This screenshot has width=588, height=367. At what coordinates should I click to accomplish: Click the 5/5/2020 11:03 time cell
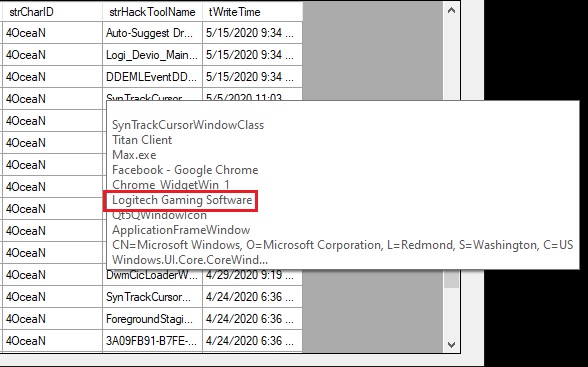252,95
